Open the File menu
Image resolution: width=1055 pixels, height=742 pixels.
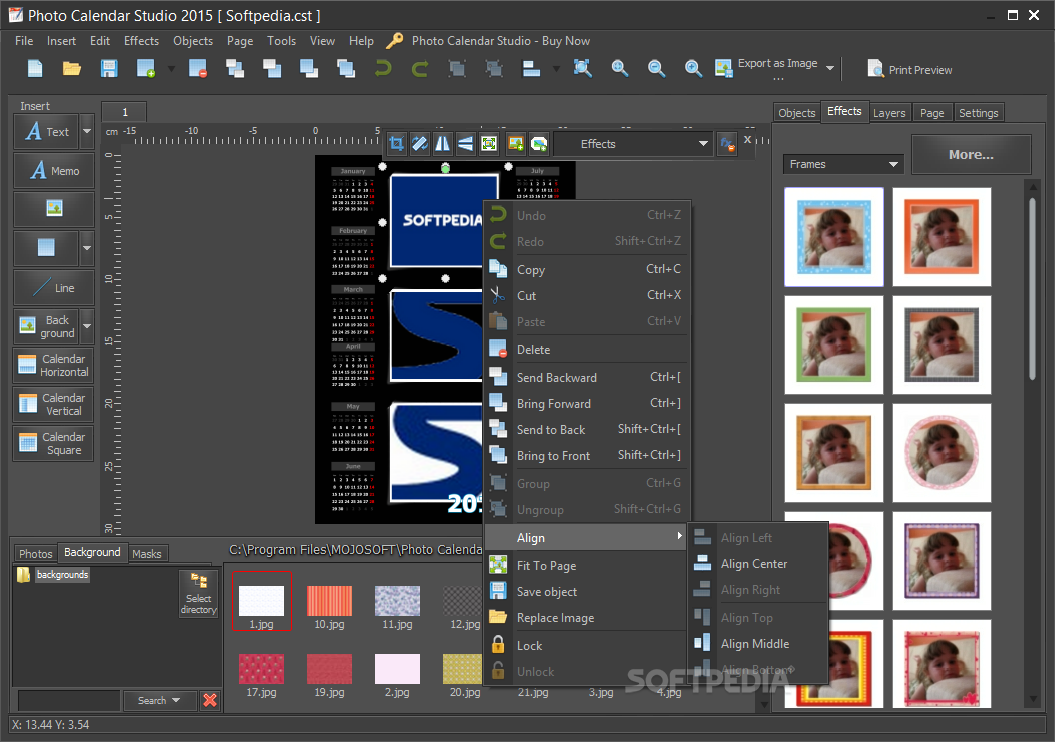pyautogui.click(x=24, y=41)
